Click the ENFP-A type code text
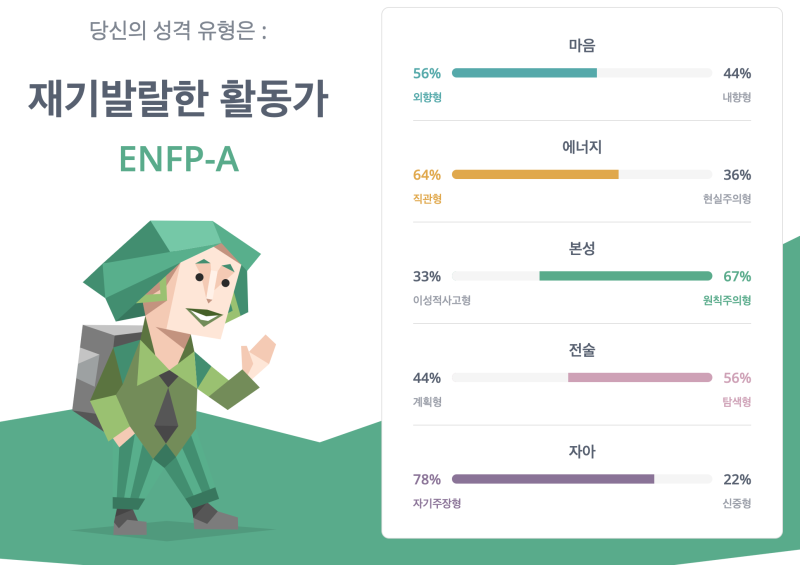This screenshot has height=565, width=800. pyautogui.click(x=179, y=159)
